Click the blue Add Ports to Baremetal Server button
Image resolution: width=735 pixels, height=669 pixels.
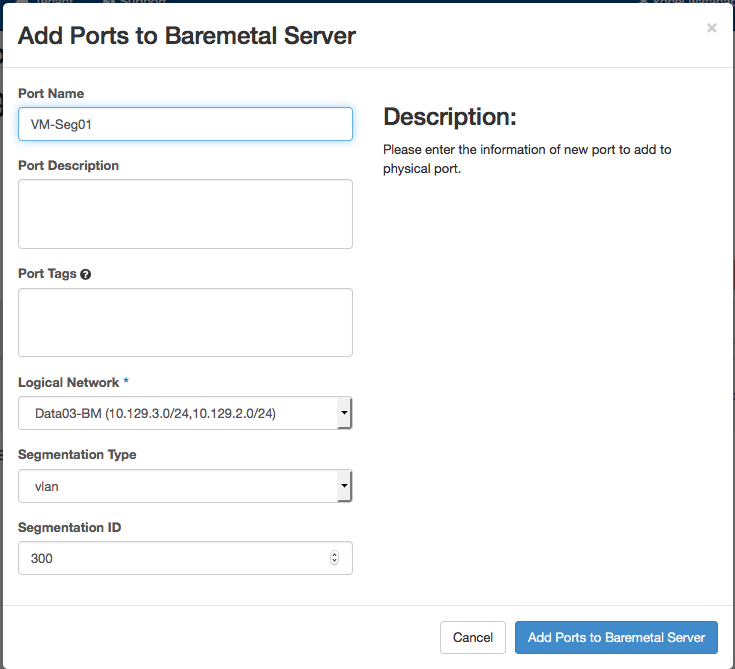[x=616, y=637]
